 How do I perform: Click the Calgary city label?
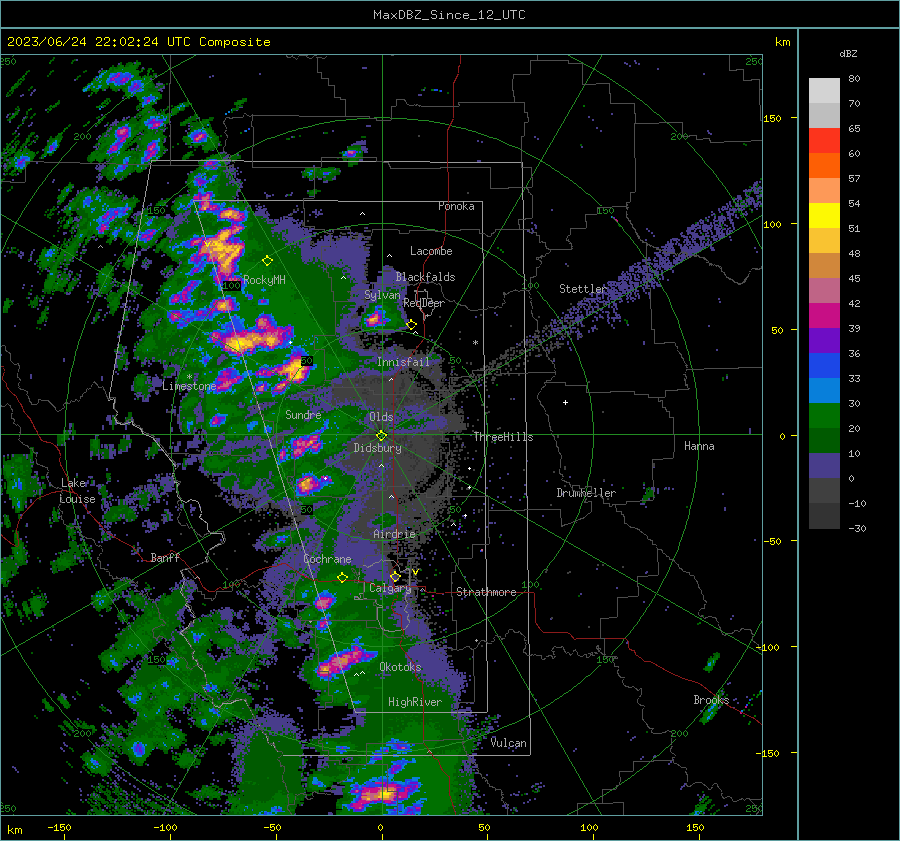tap(390, 588)
